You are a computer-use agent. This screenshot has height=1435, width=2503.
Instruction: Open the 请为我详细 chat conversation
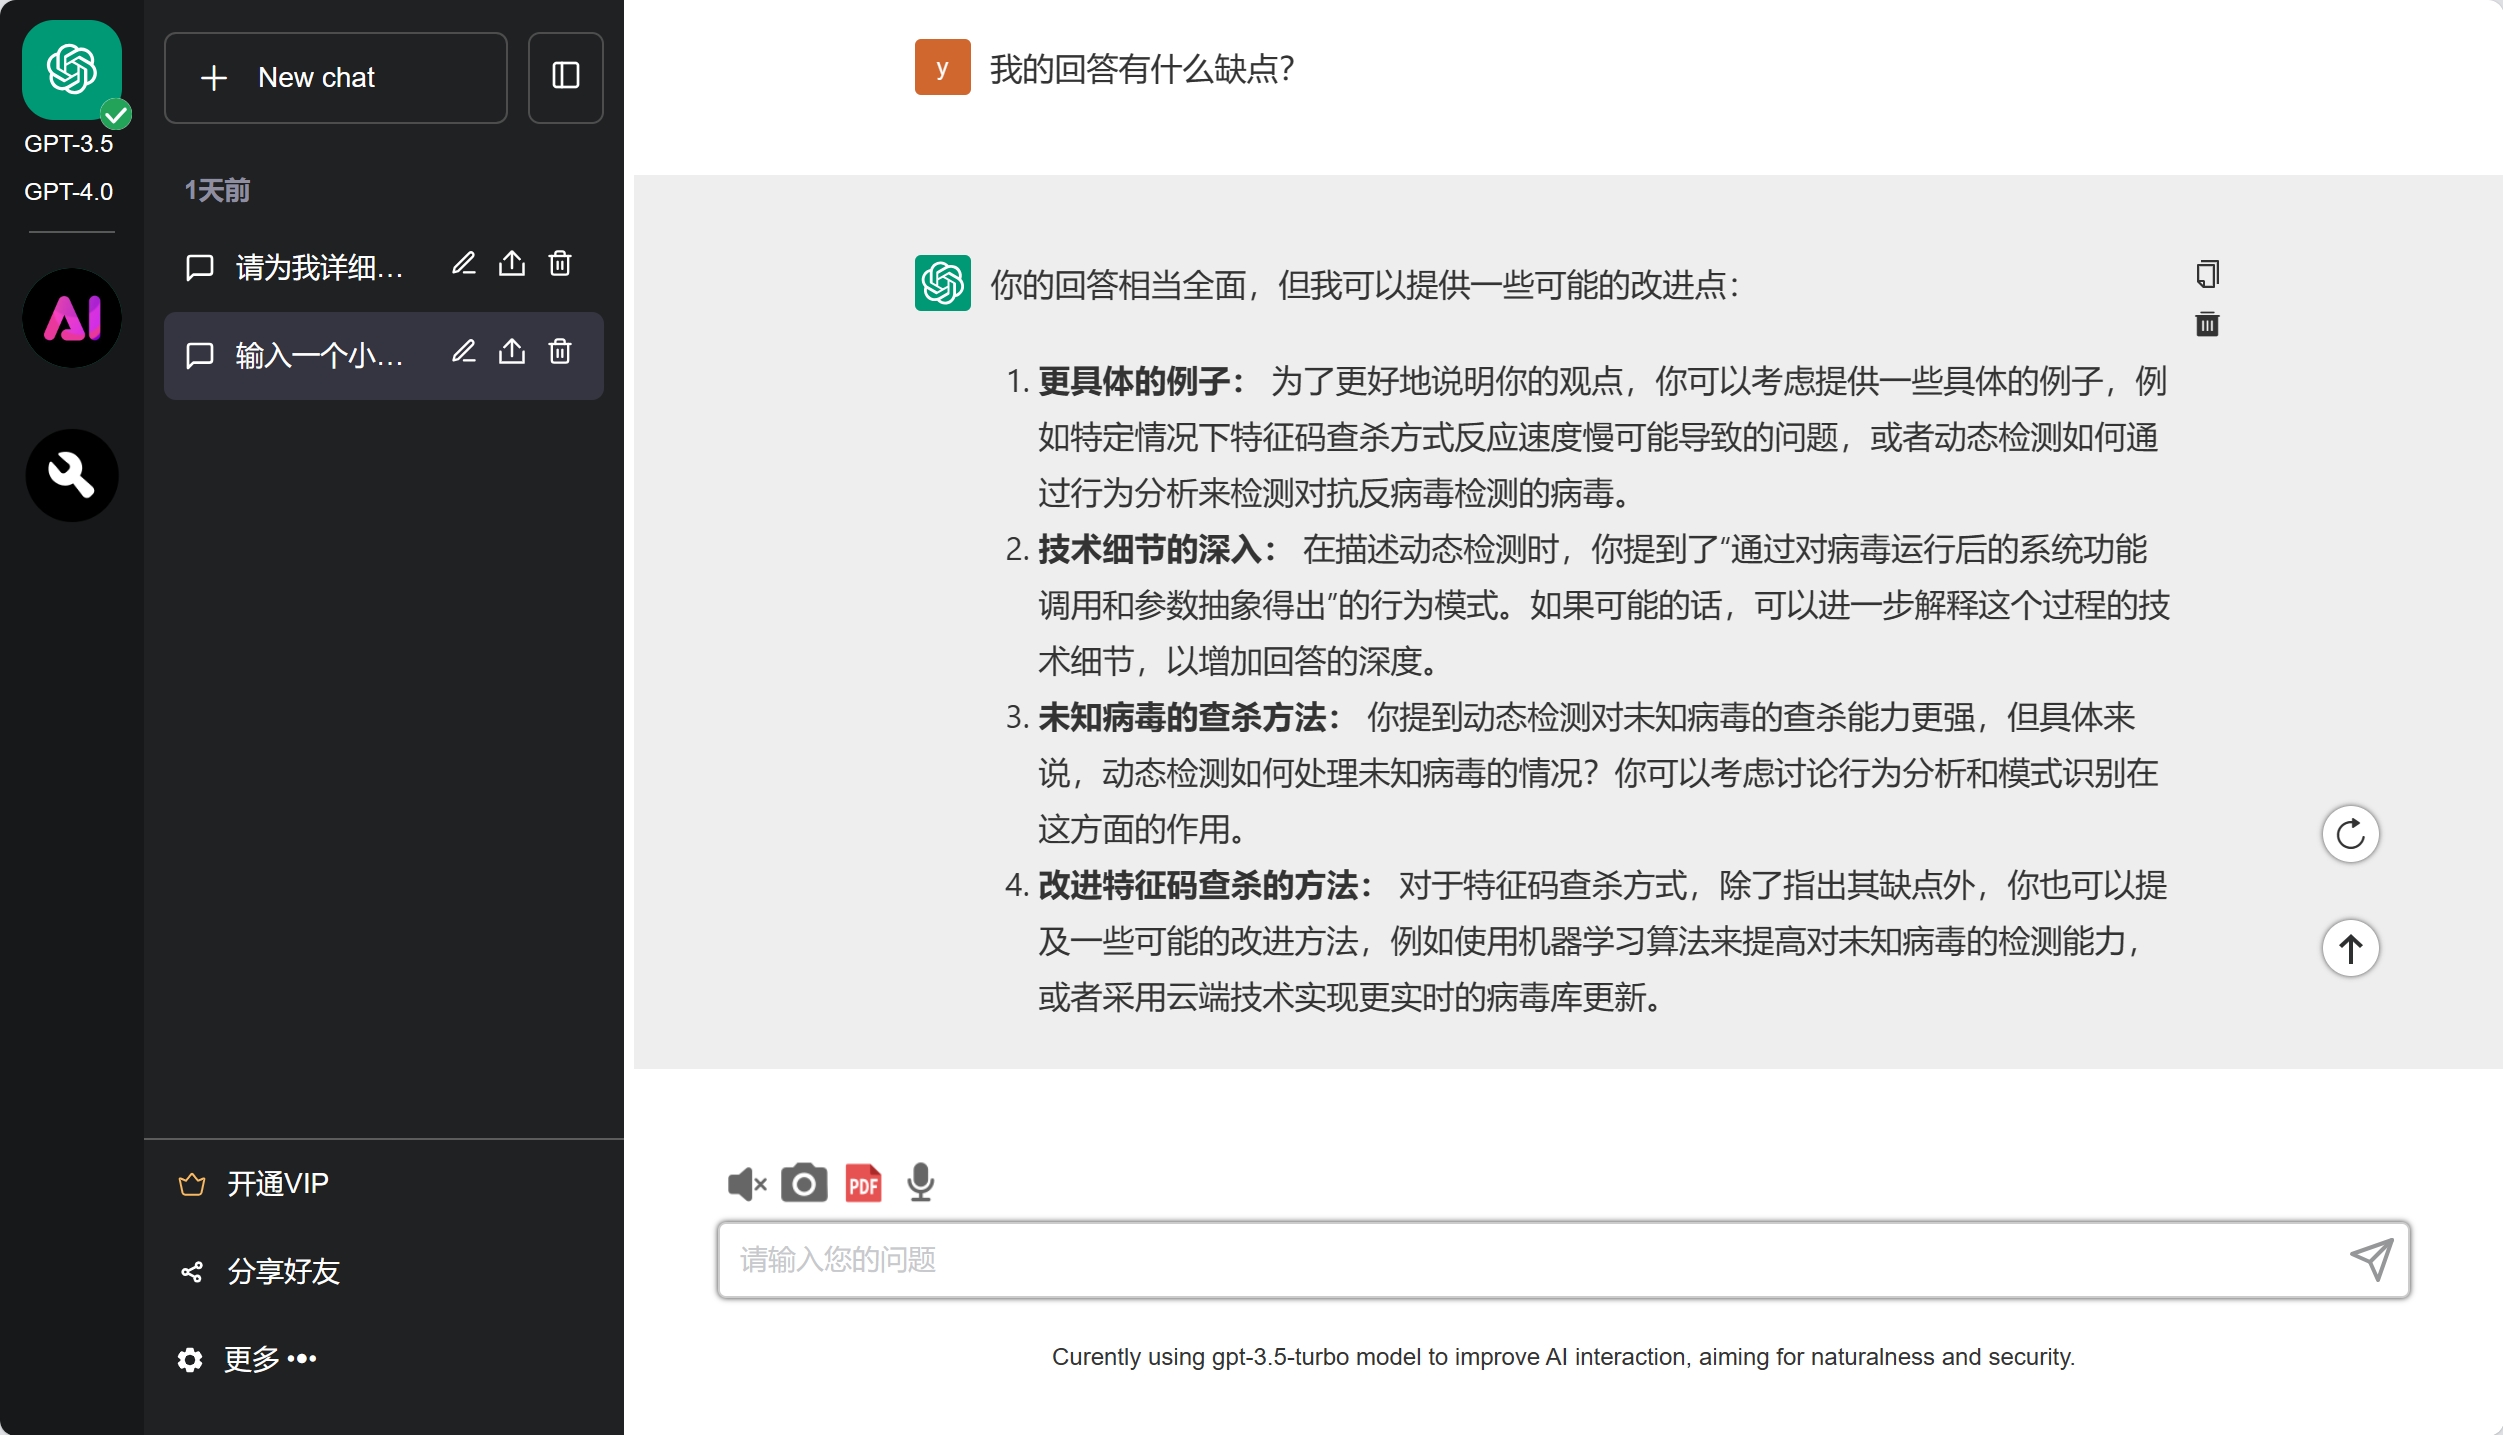[318, 267]
